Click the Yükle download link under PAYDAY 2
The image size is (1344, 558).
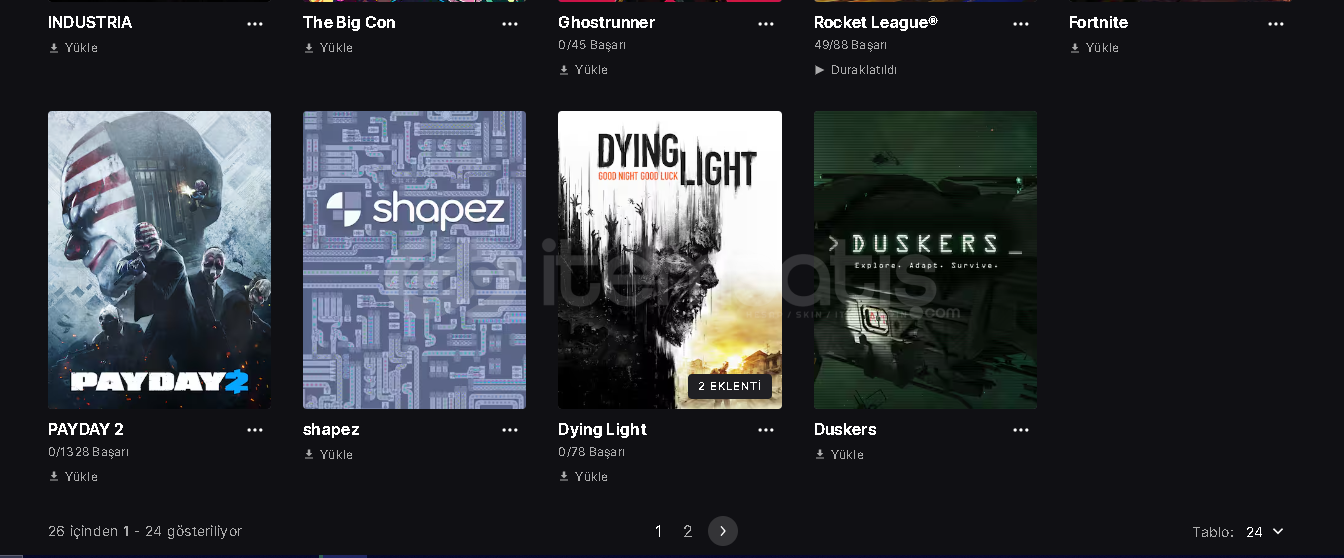[x=73, y=477]
